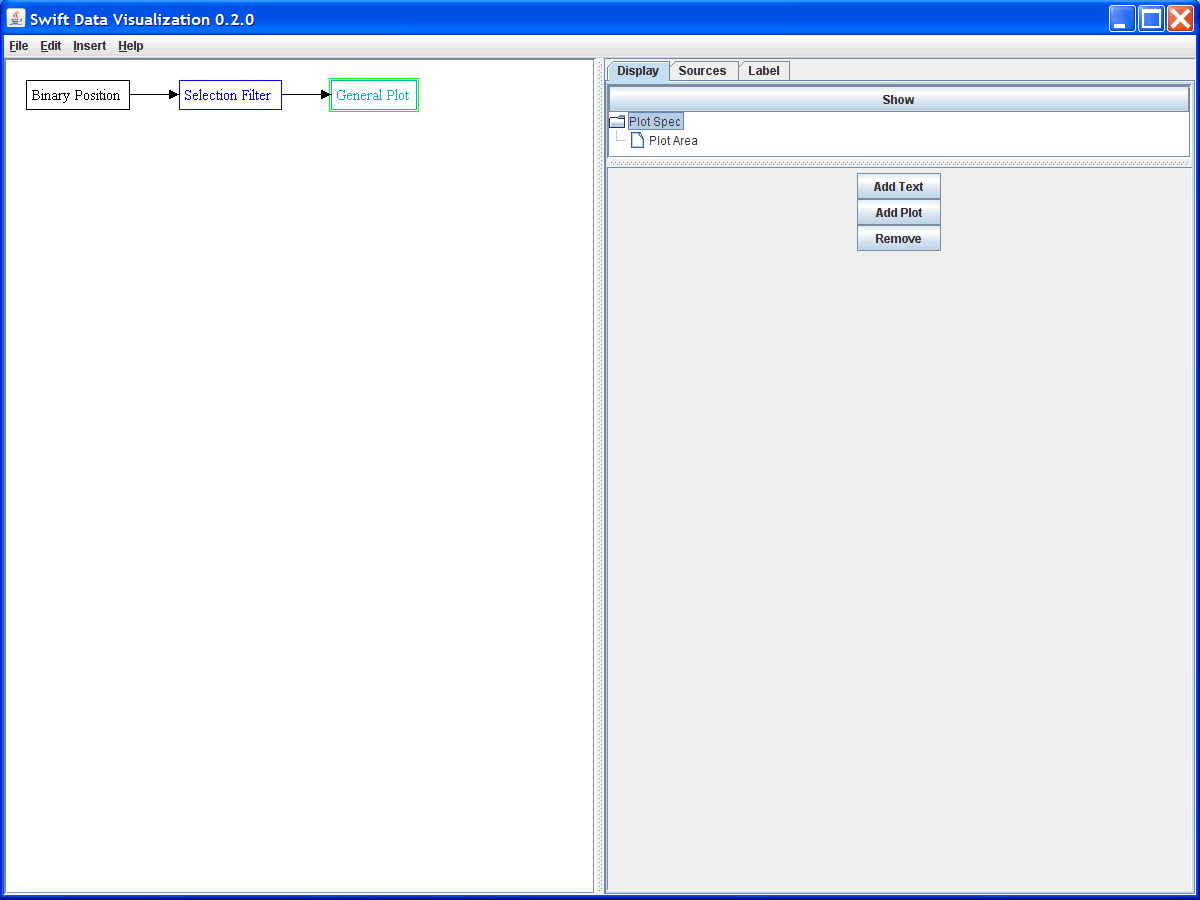Switch to the Display tab
The height and width of the screenshot is (900, 1200).
pos(638,71)
